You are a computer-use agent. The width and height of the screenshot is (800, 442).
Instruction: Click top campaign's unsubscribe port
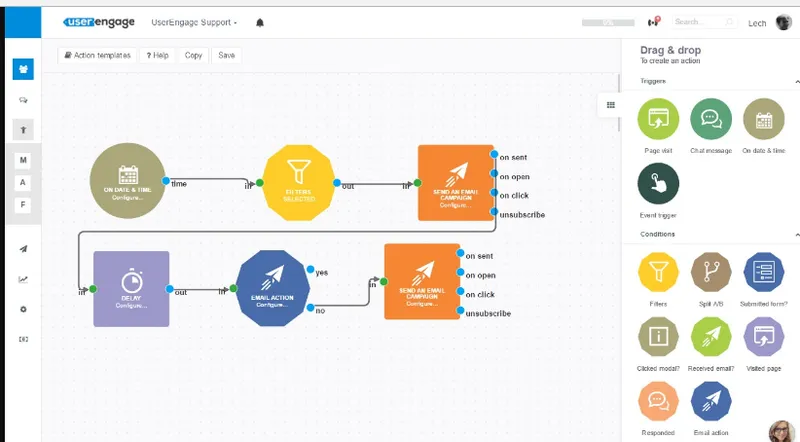point(494,211)
